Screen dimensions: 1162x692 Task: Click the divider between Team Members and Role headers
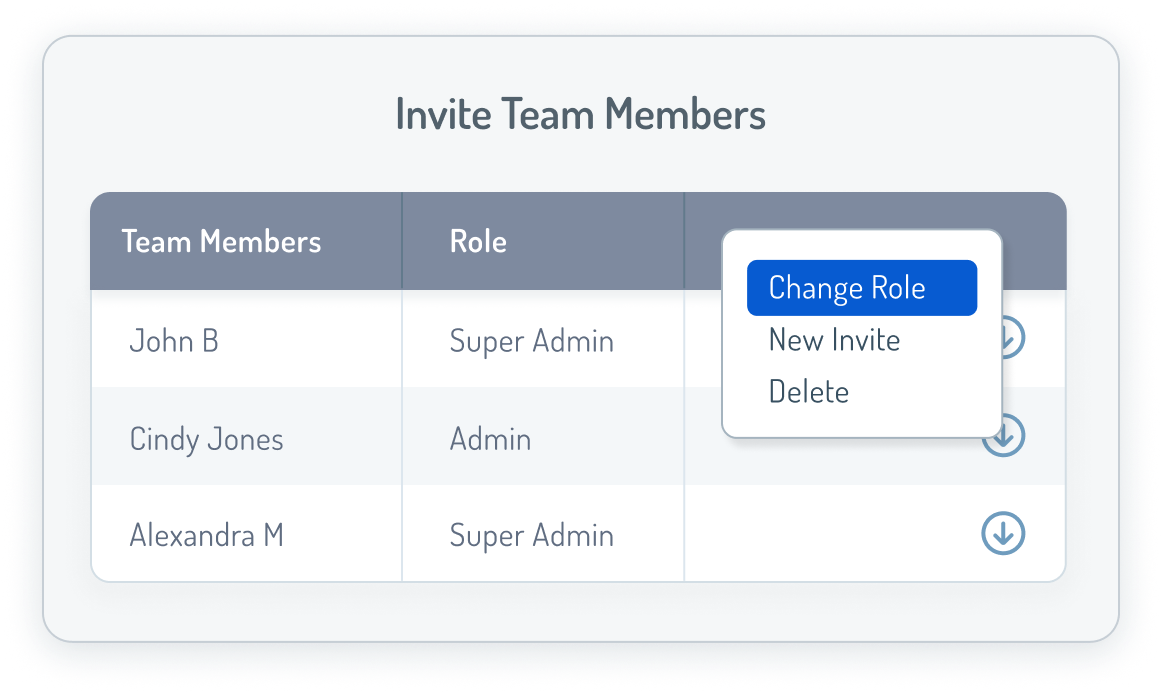point(402,241)
